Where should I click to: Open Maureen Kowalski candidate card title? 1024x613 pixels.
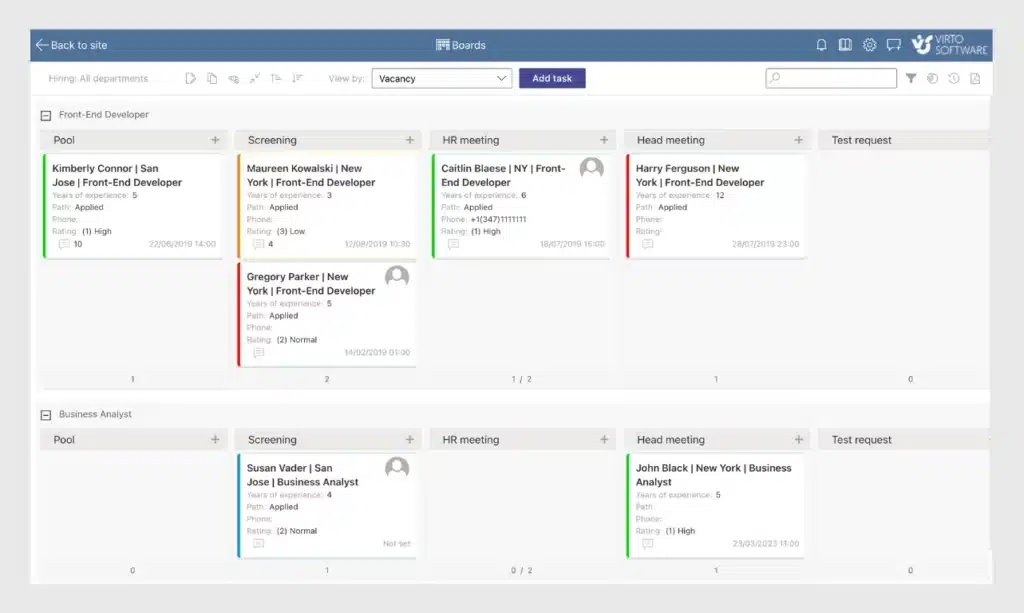coord(311,176)
